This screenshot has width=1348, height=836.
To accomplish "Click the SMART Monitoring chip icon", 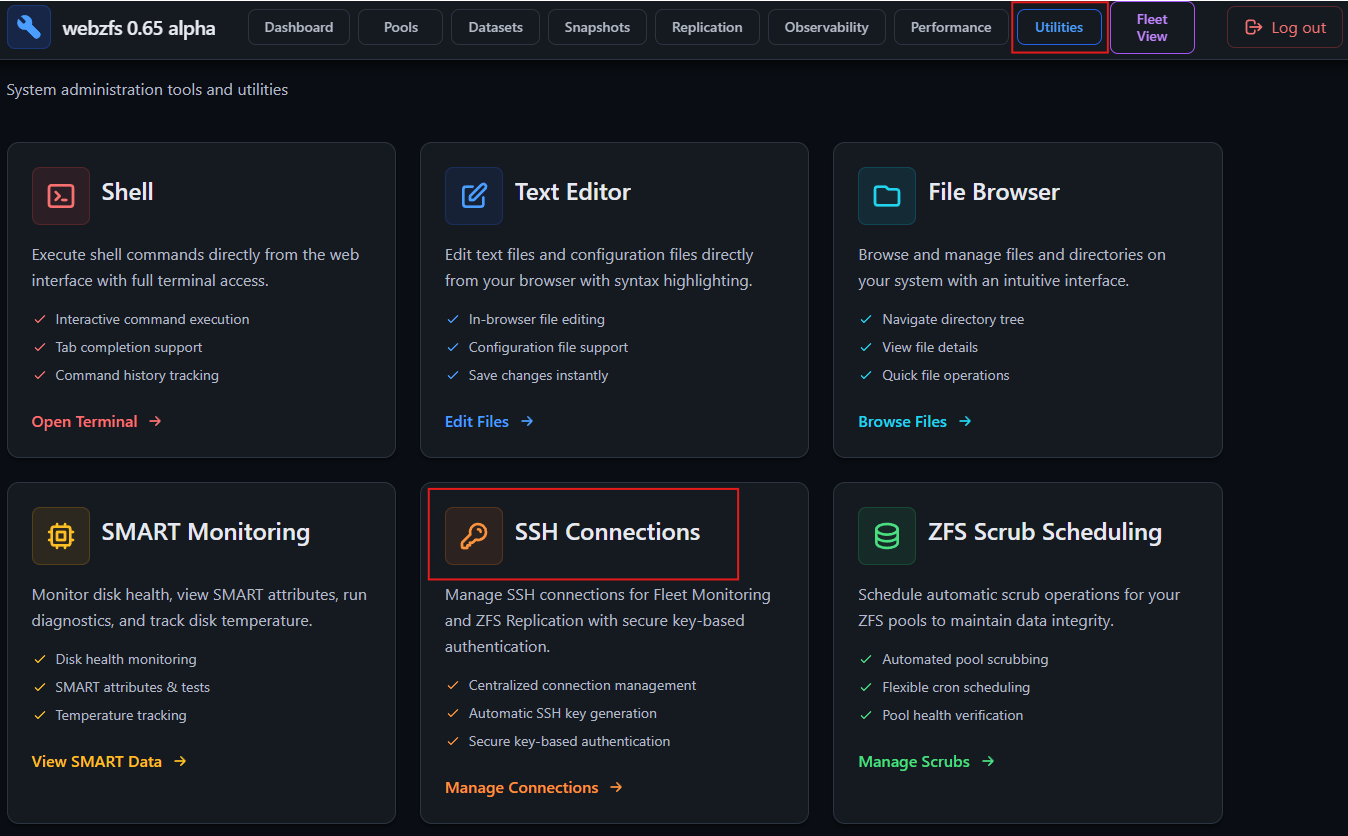I will click(x=61, y=536).
